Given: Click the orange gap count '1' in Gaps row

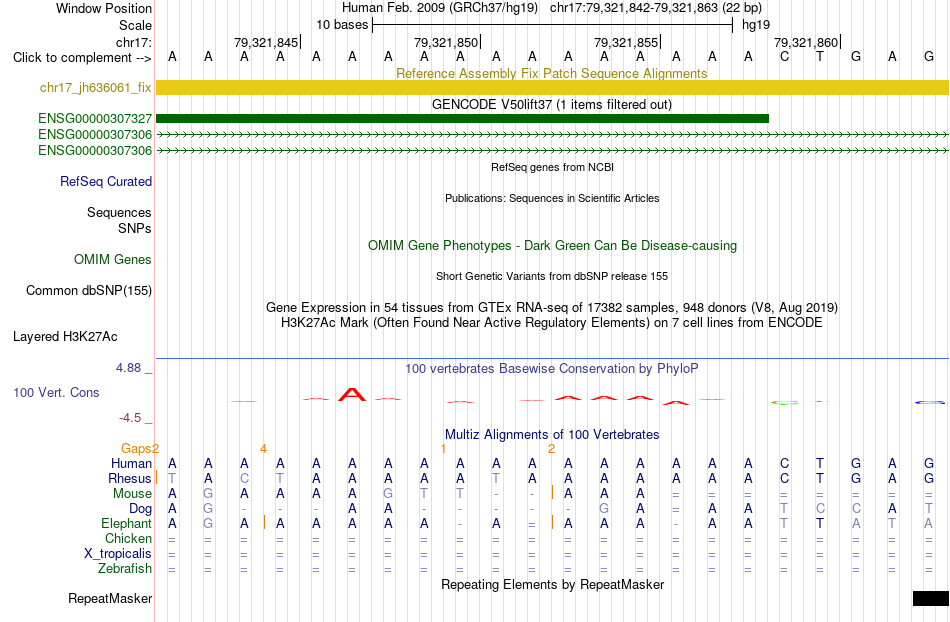Looking at the screenshot, I should (443, 448).
